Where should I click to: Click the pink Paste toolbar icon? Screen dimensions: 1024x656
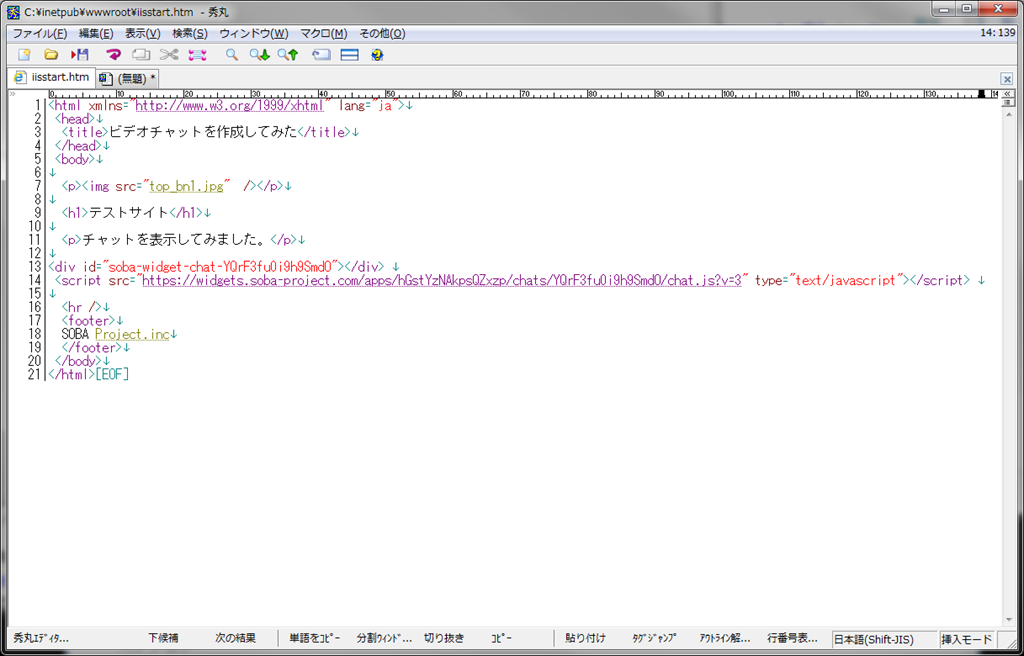[x=197, y=55]
